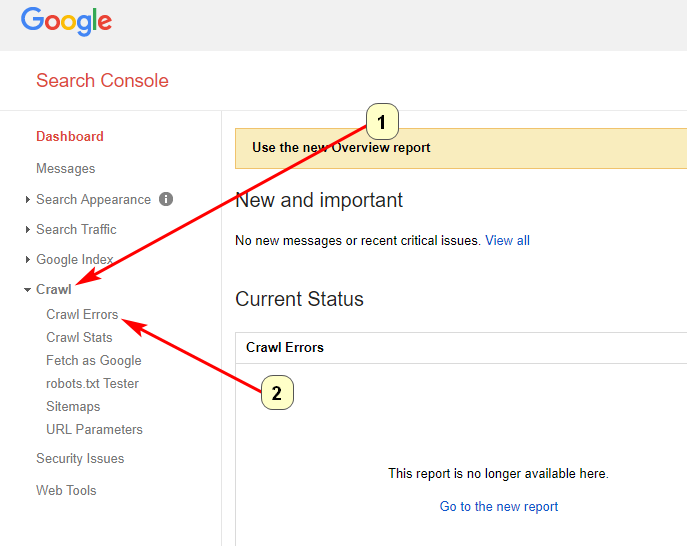Follow the 'Go to the new report' link
The image size is (687, 546).
point(499,507)
